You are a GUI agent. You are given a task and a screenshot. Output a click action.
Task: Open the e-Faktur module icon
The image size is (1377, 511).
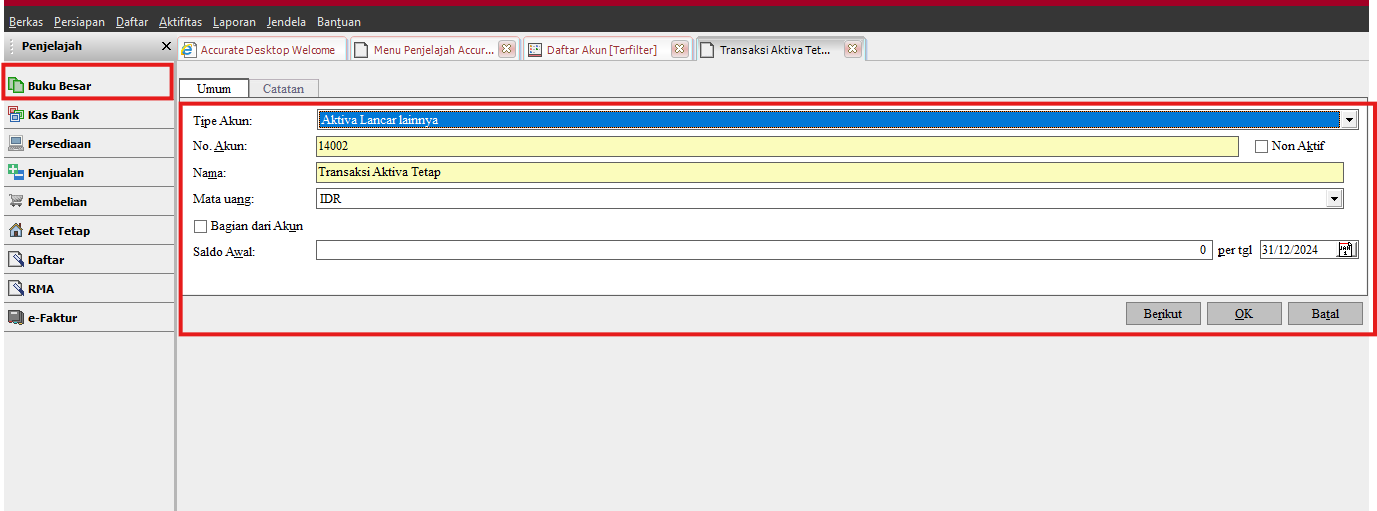click(16, 318)
